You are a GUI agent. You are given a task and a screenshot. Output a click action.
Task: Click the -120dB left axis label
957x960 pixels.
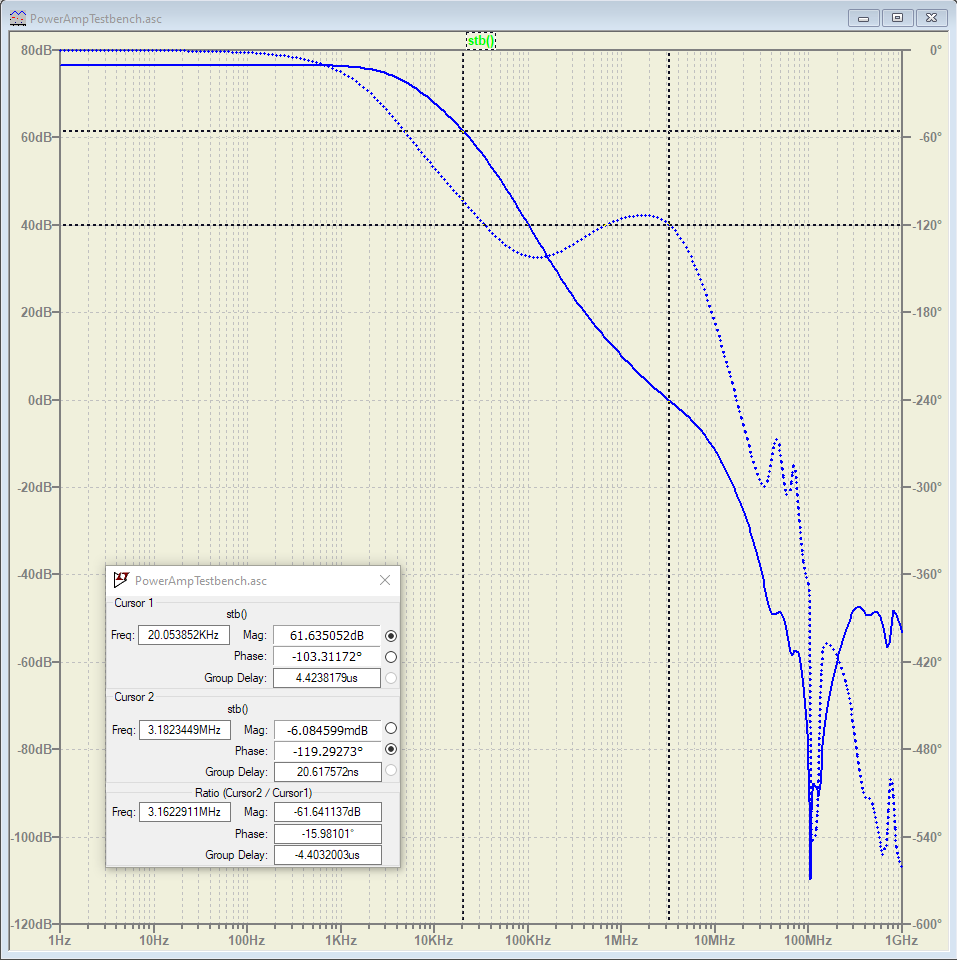click(x=32, y=924)
